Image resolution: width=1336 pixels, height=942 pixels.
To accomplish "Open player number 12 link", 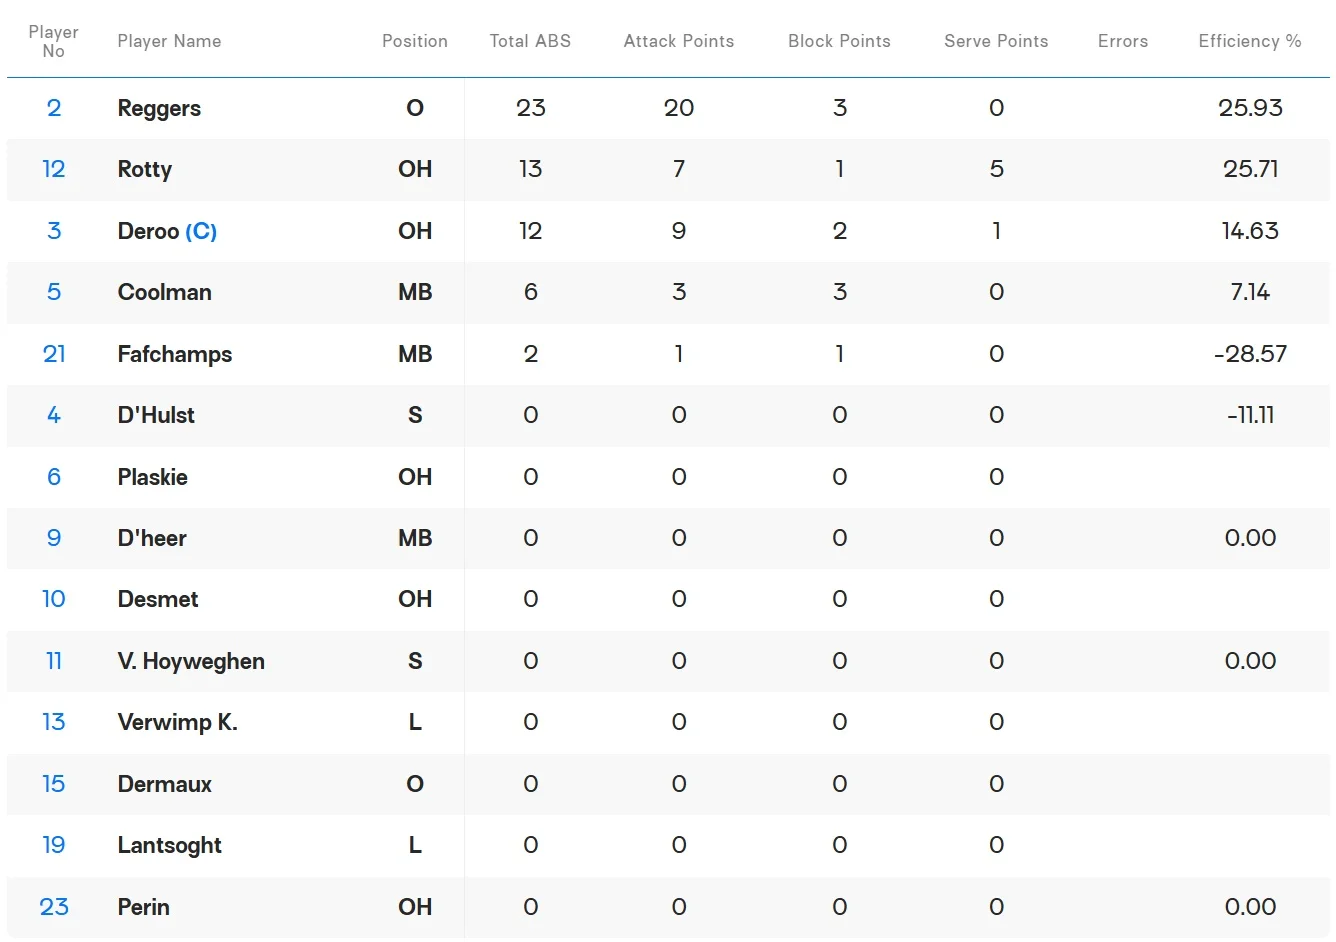I will coord(54,169).
